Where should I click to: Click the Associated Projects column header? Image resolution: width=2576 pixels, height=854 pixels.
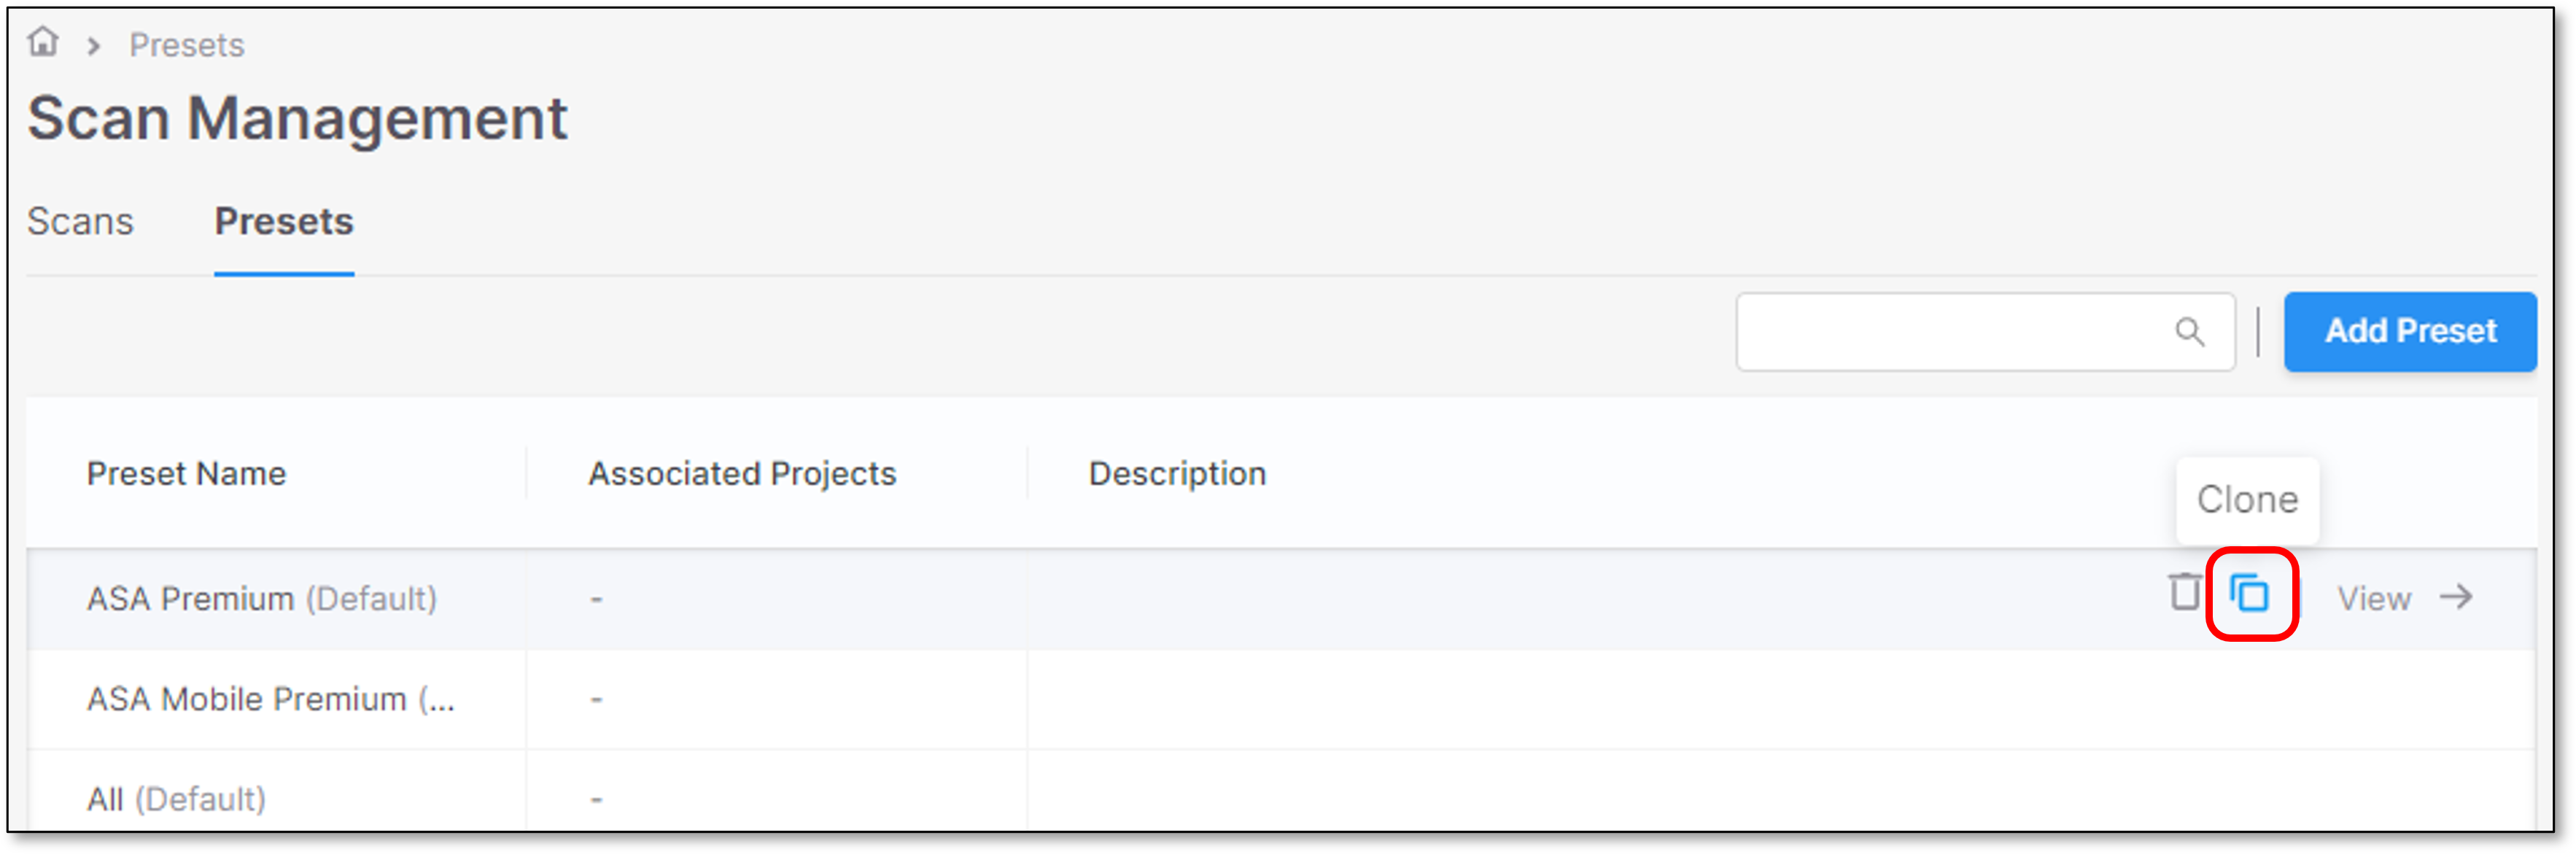(742, 473)
